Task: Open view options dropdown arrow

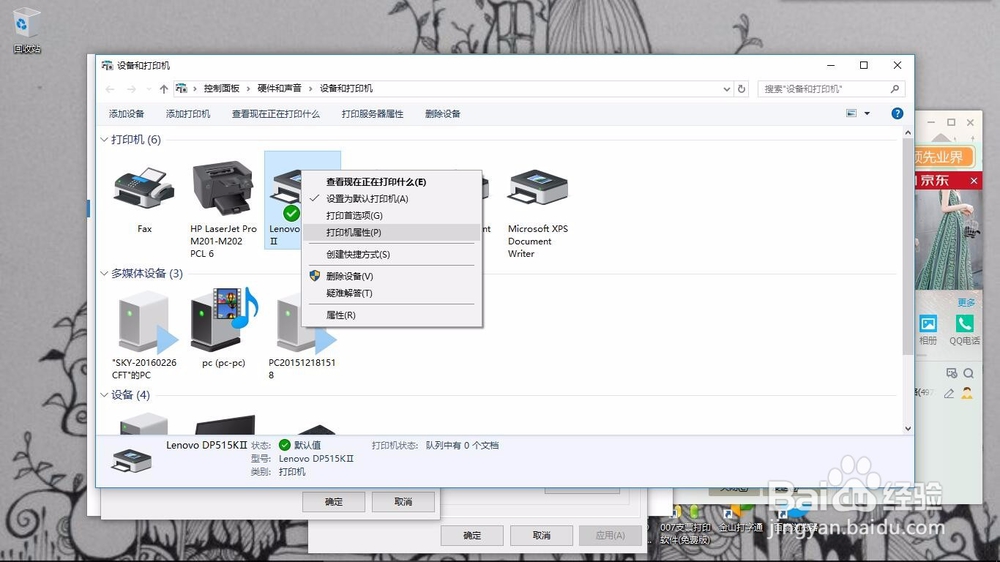Action: click(x=867, y=114)
